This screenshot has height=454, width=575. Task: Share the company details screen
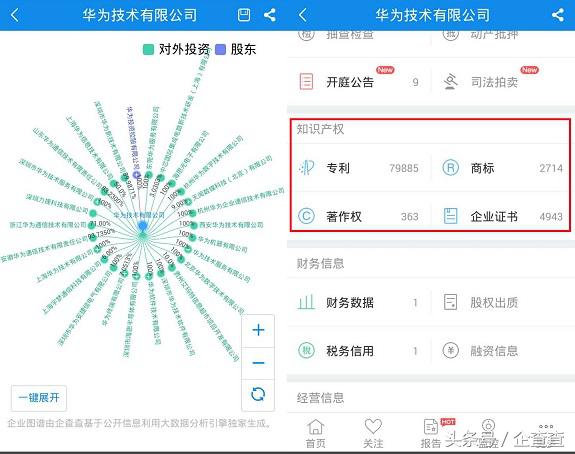point(558,15)
